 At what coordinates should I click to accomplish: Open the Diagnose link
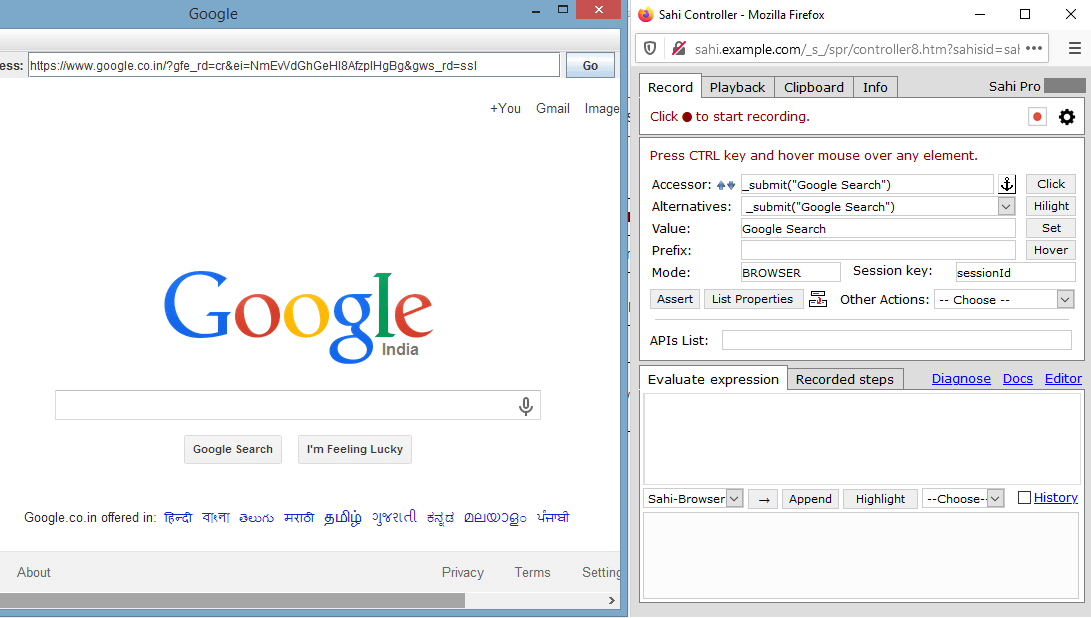pyautogui.click(x=961, y=378)
